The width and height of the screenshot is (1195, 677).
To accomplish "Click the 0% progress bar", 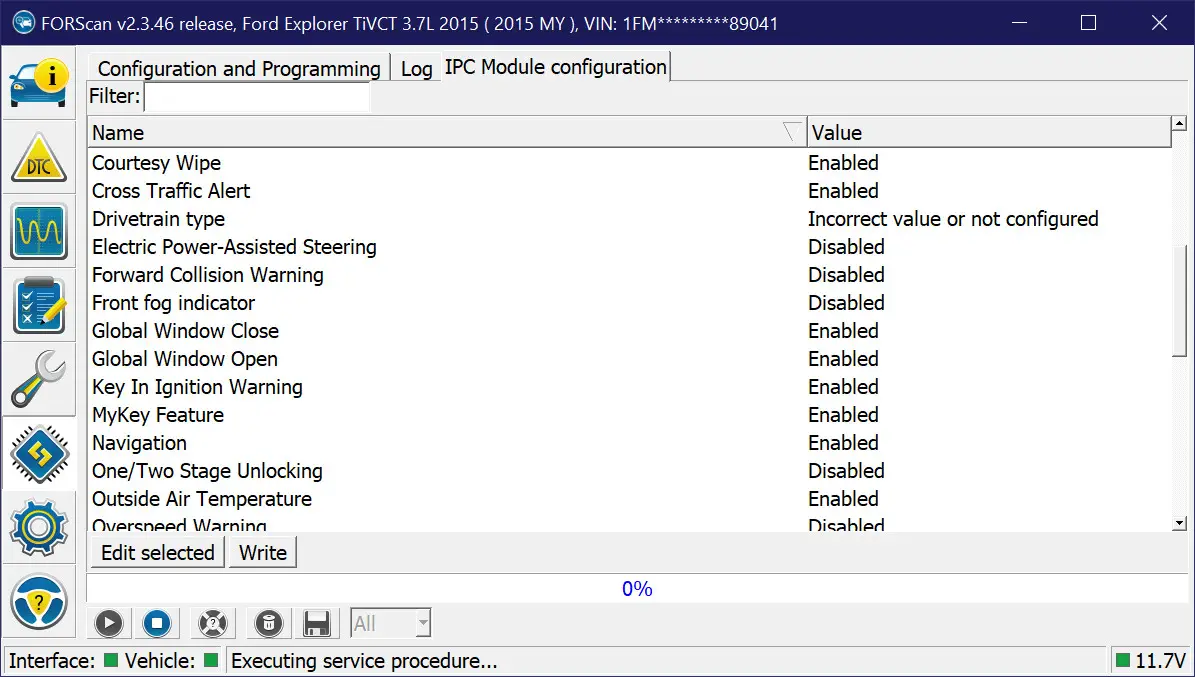I will (637, 589).
